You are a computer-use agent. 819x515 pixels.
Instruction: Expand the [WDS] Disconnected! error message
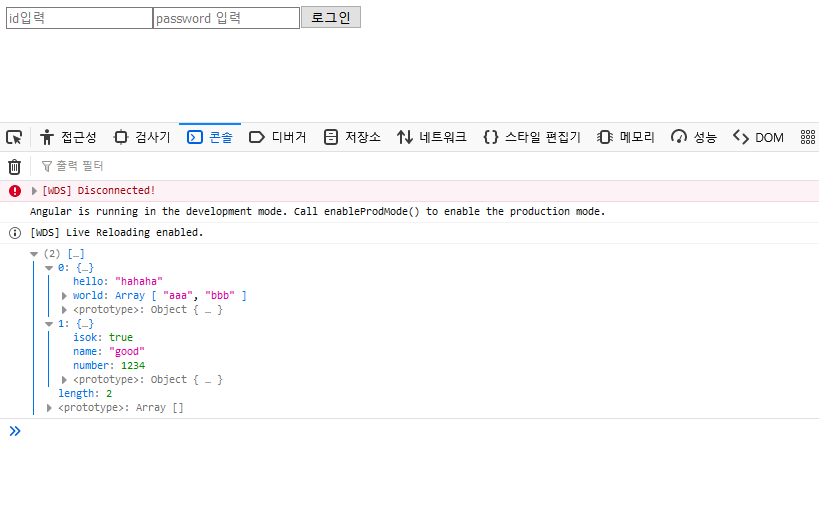click(x=34, y=191)
